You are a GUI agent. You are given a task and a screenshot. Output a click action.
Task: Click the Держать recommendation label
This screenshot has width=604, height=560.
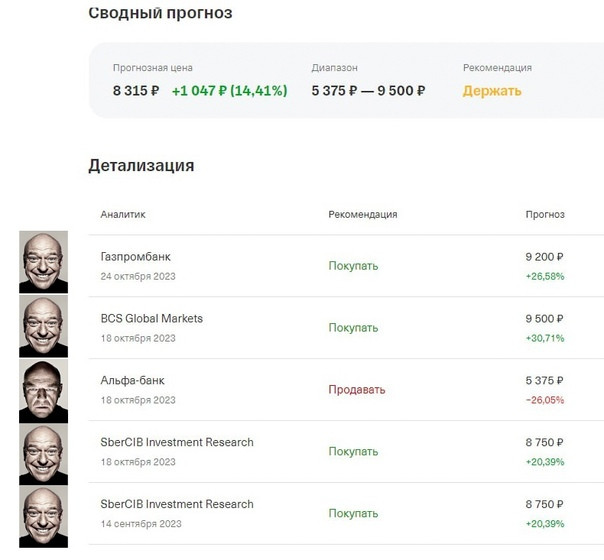coord(492,91)
